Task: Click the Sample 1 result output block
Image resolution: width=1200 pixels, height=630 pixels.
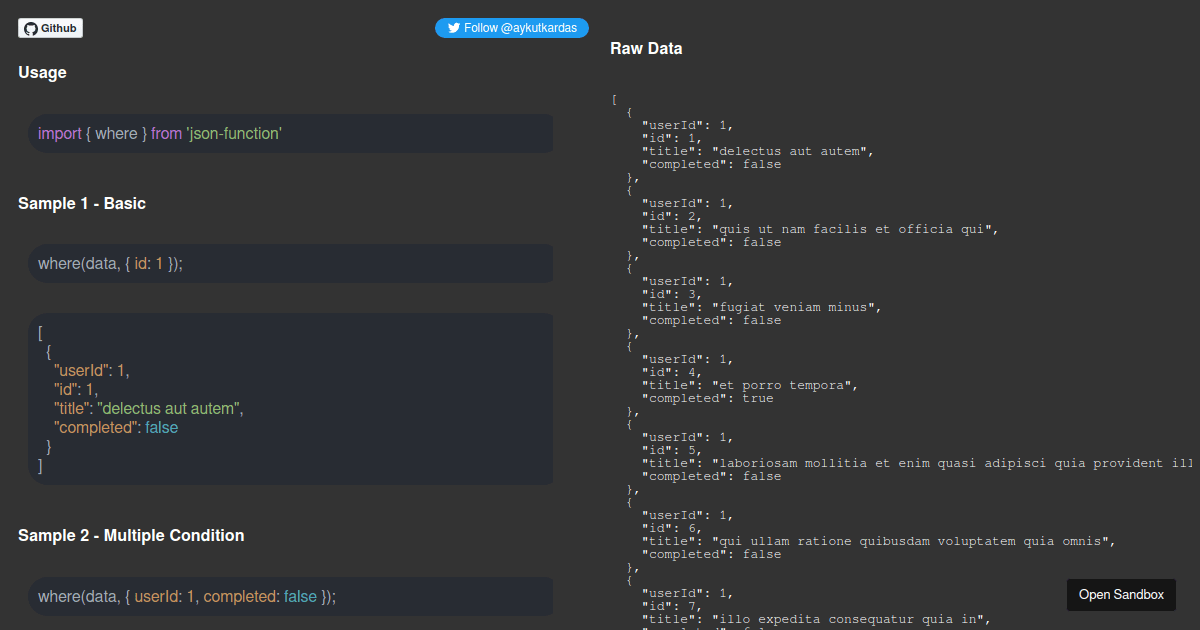Action: coord(290,399)
